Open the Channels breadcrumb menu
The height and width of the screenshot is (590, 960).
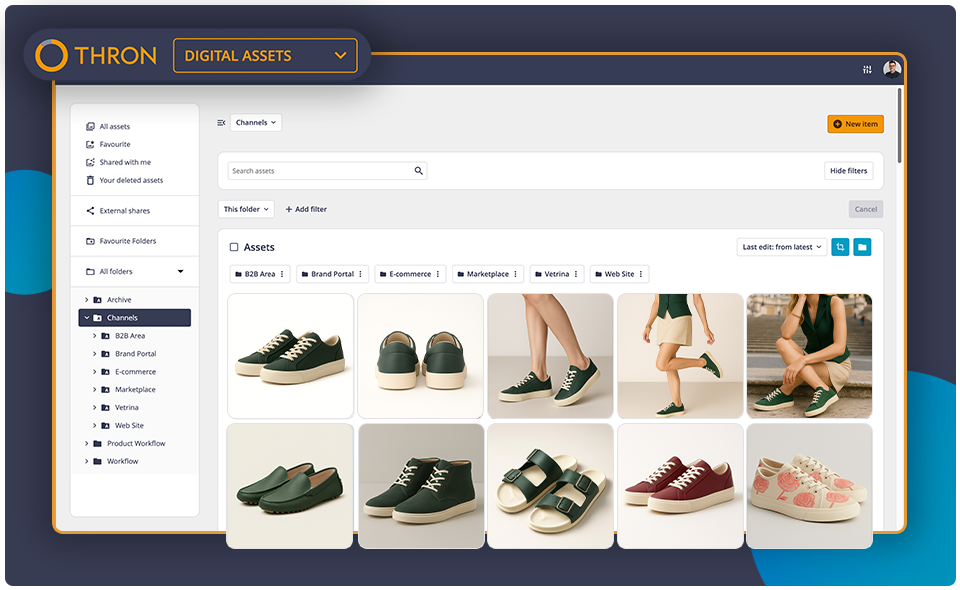coord(255,122)
